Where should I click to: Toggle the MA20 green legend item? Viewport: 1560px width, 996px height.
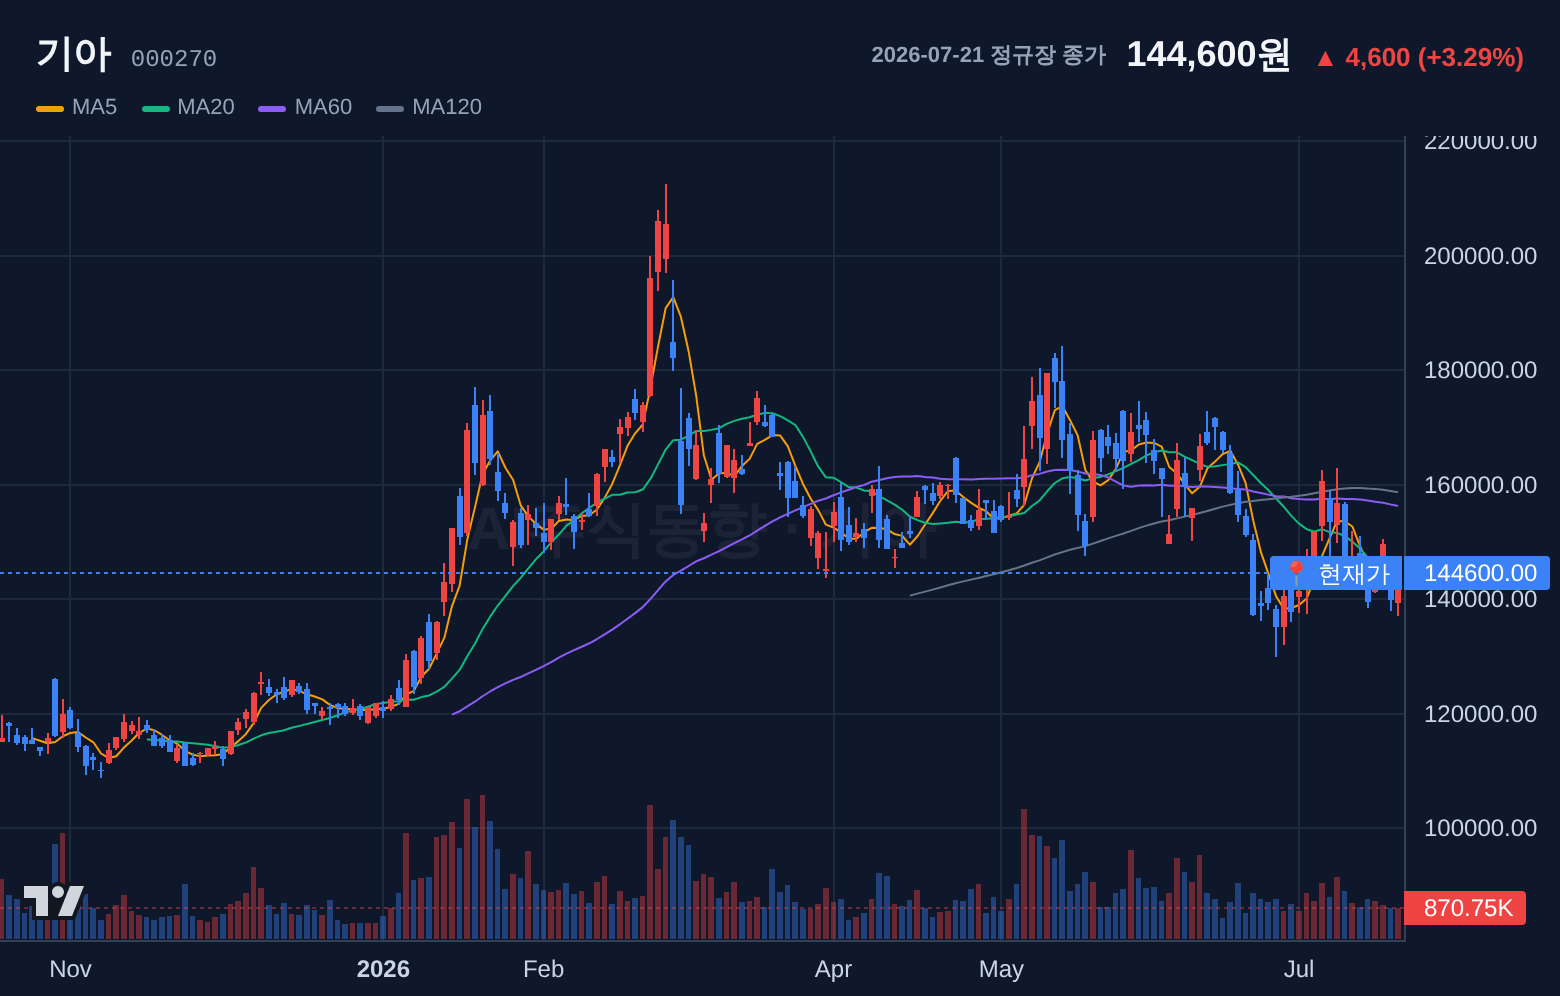188,107
